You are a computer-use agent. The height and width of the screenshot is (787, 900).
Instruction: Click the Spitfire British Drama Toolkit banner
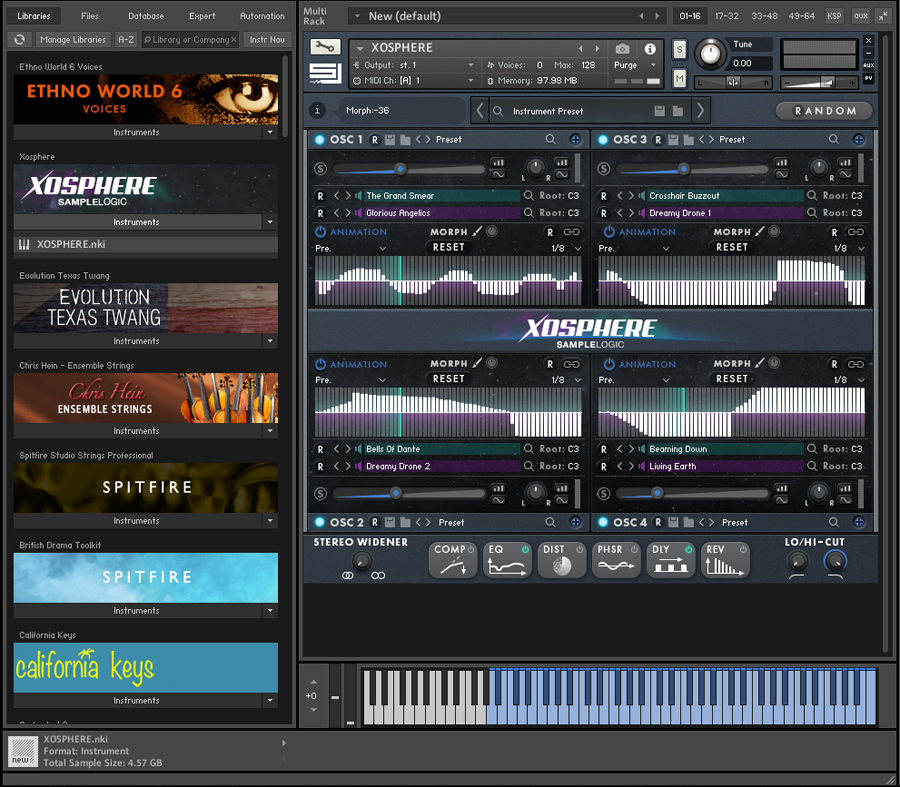pyautogui.click(x=146, y=577)
